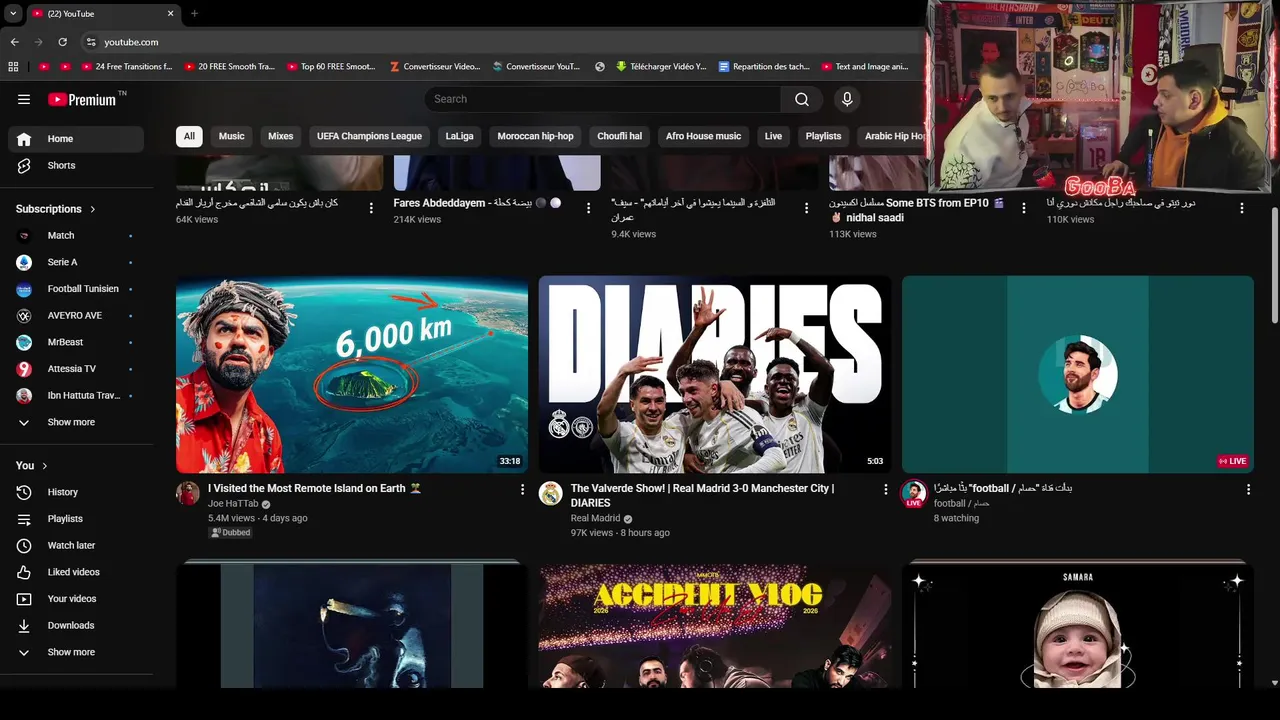Open the AVEYRO AVE subscription
This screenshot has height=720, width=1280.
pyautogui.click(x=76, y=315)
